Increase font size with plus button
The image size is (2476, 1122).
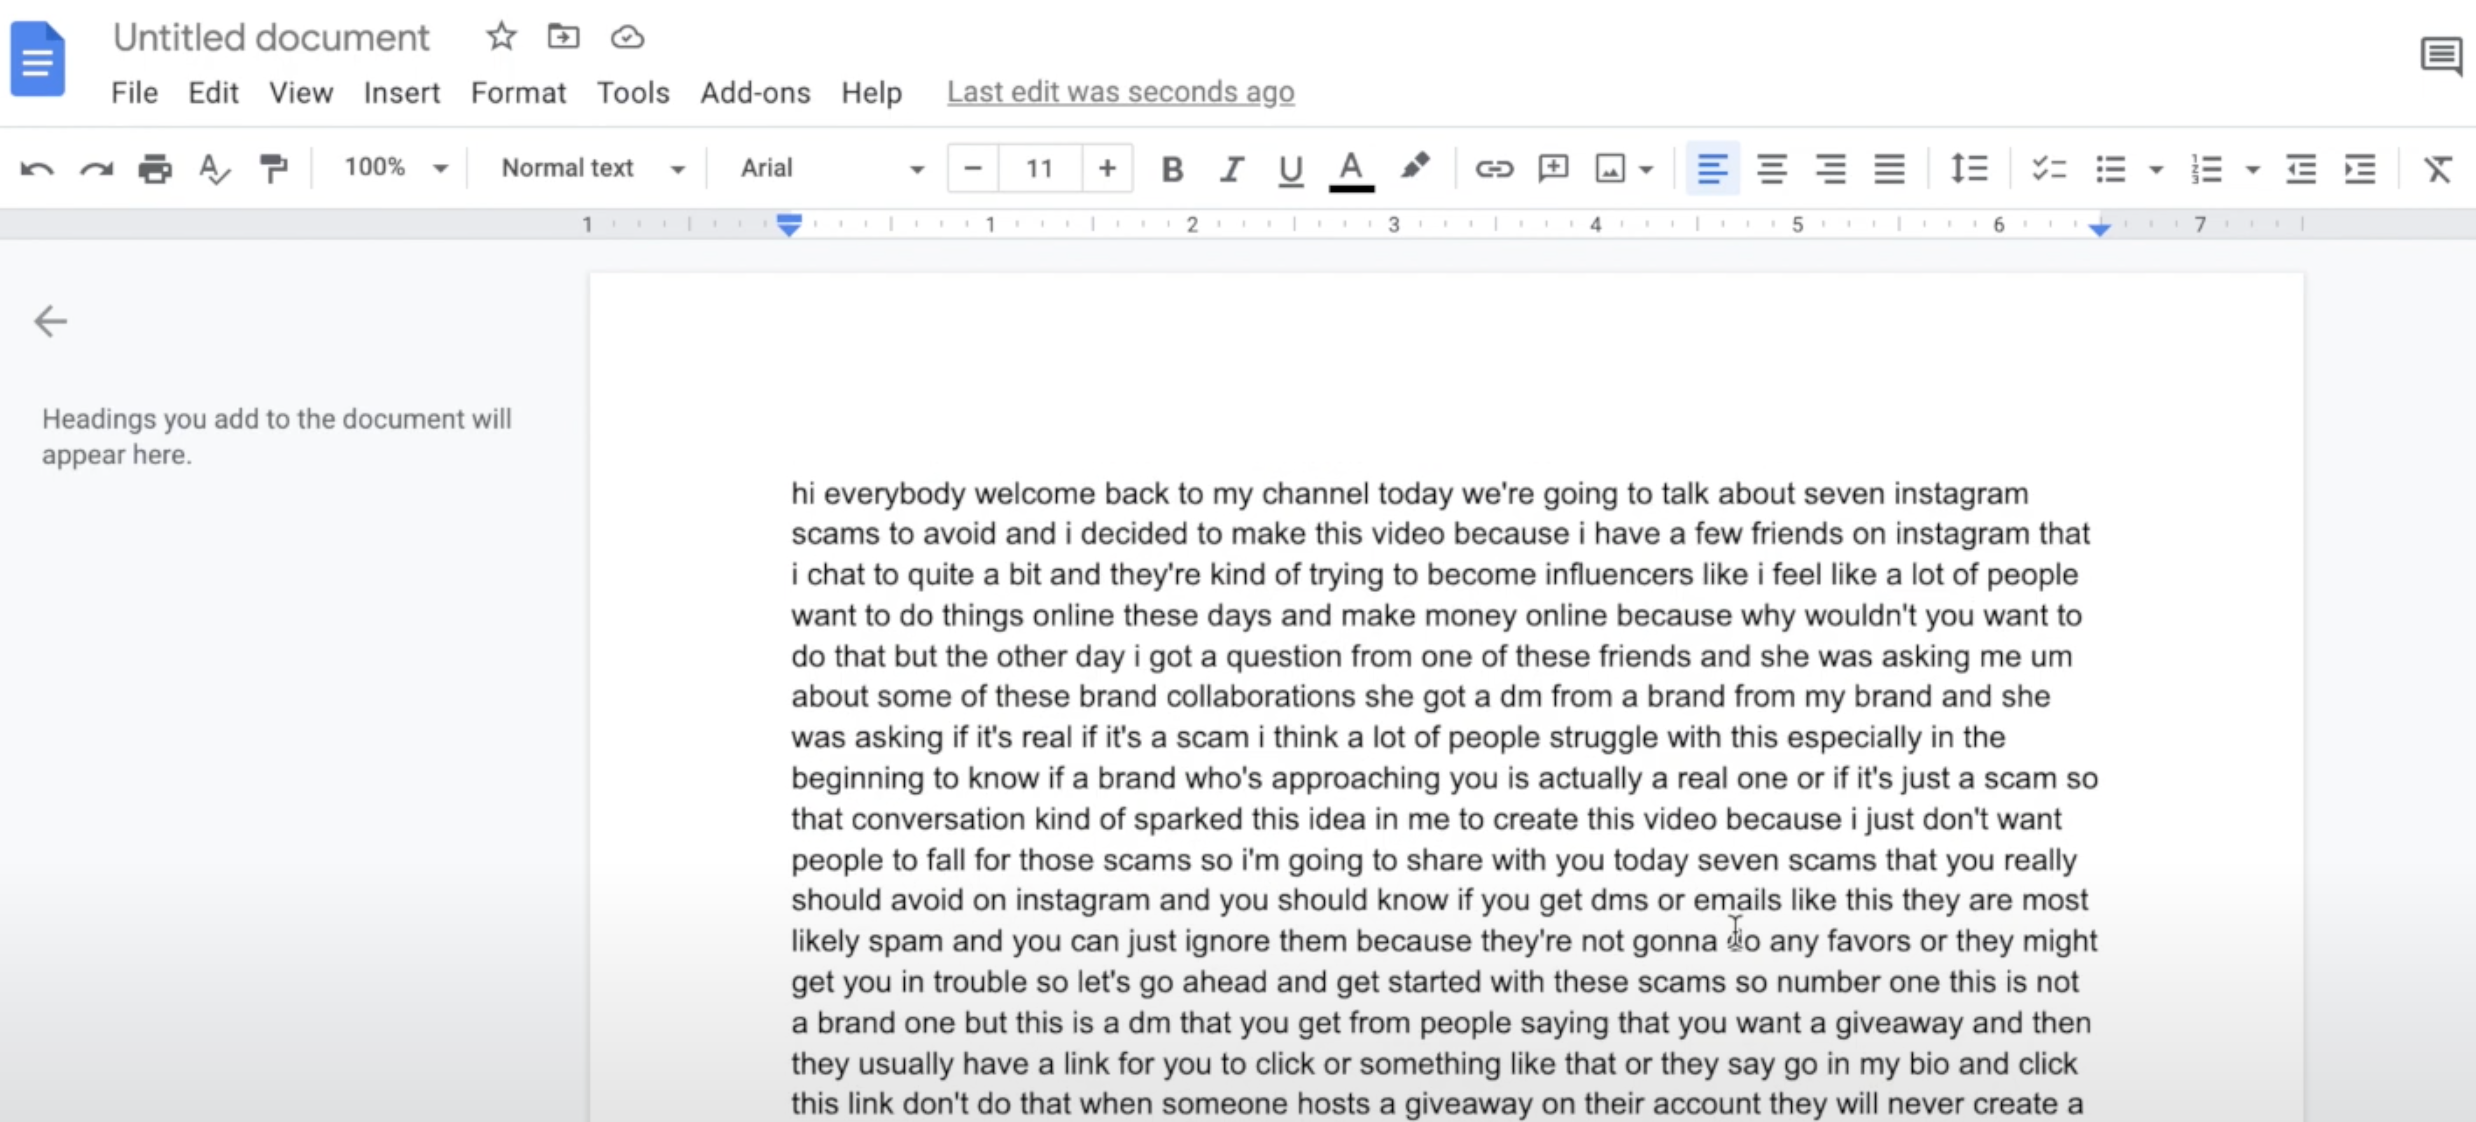click(x=1107, y=168)
